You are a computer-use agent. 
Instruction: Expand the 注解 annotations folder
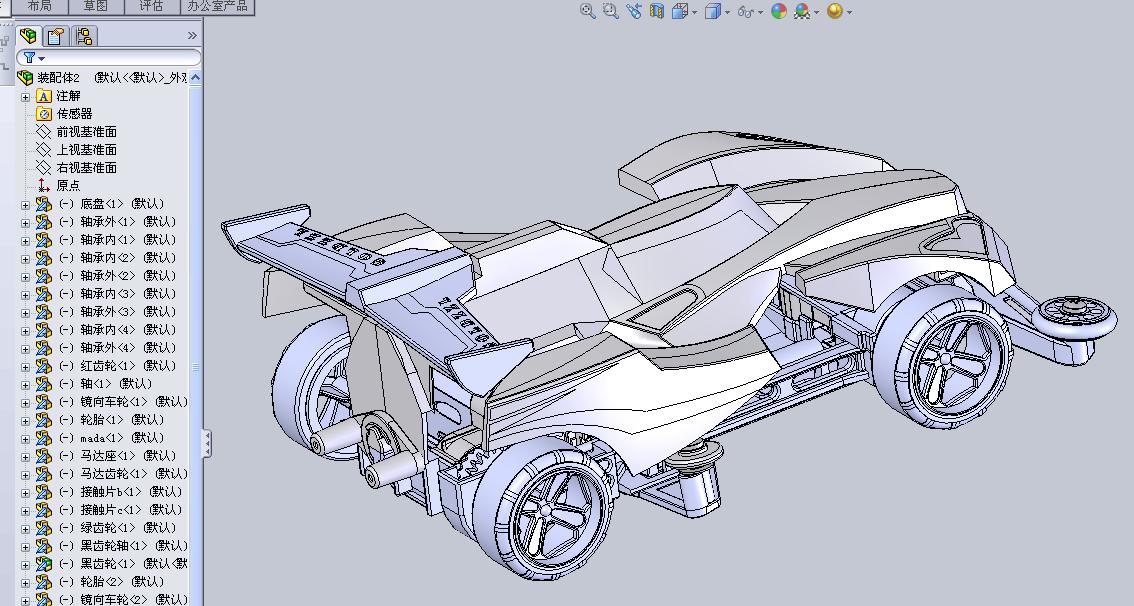point(25,96)
